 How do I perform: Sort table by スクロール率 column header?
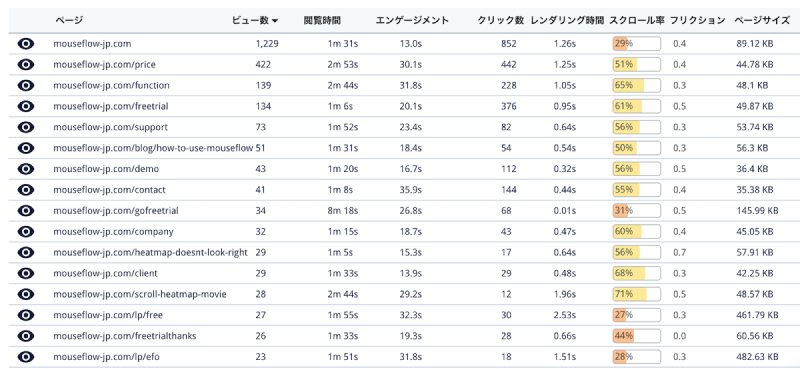pos(637,20)
